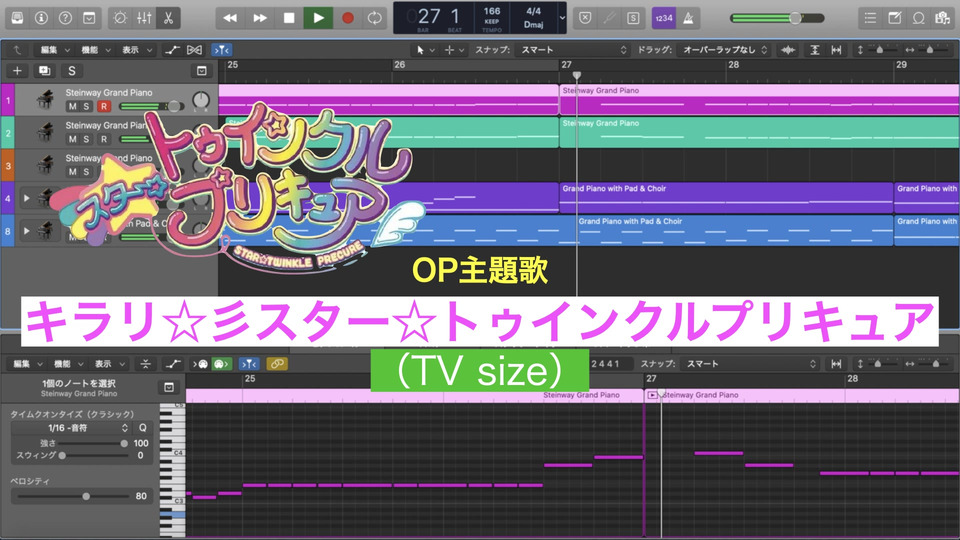The height and width of the screenshot is (540, 960).
Task: Click the duplicate track button
Action: (44, 71)
